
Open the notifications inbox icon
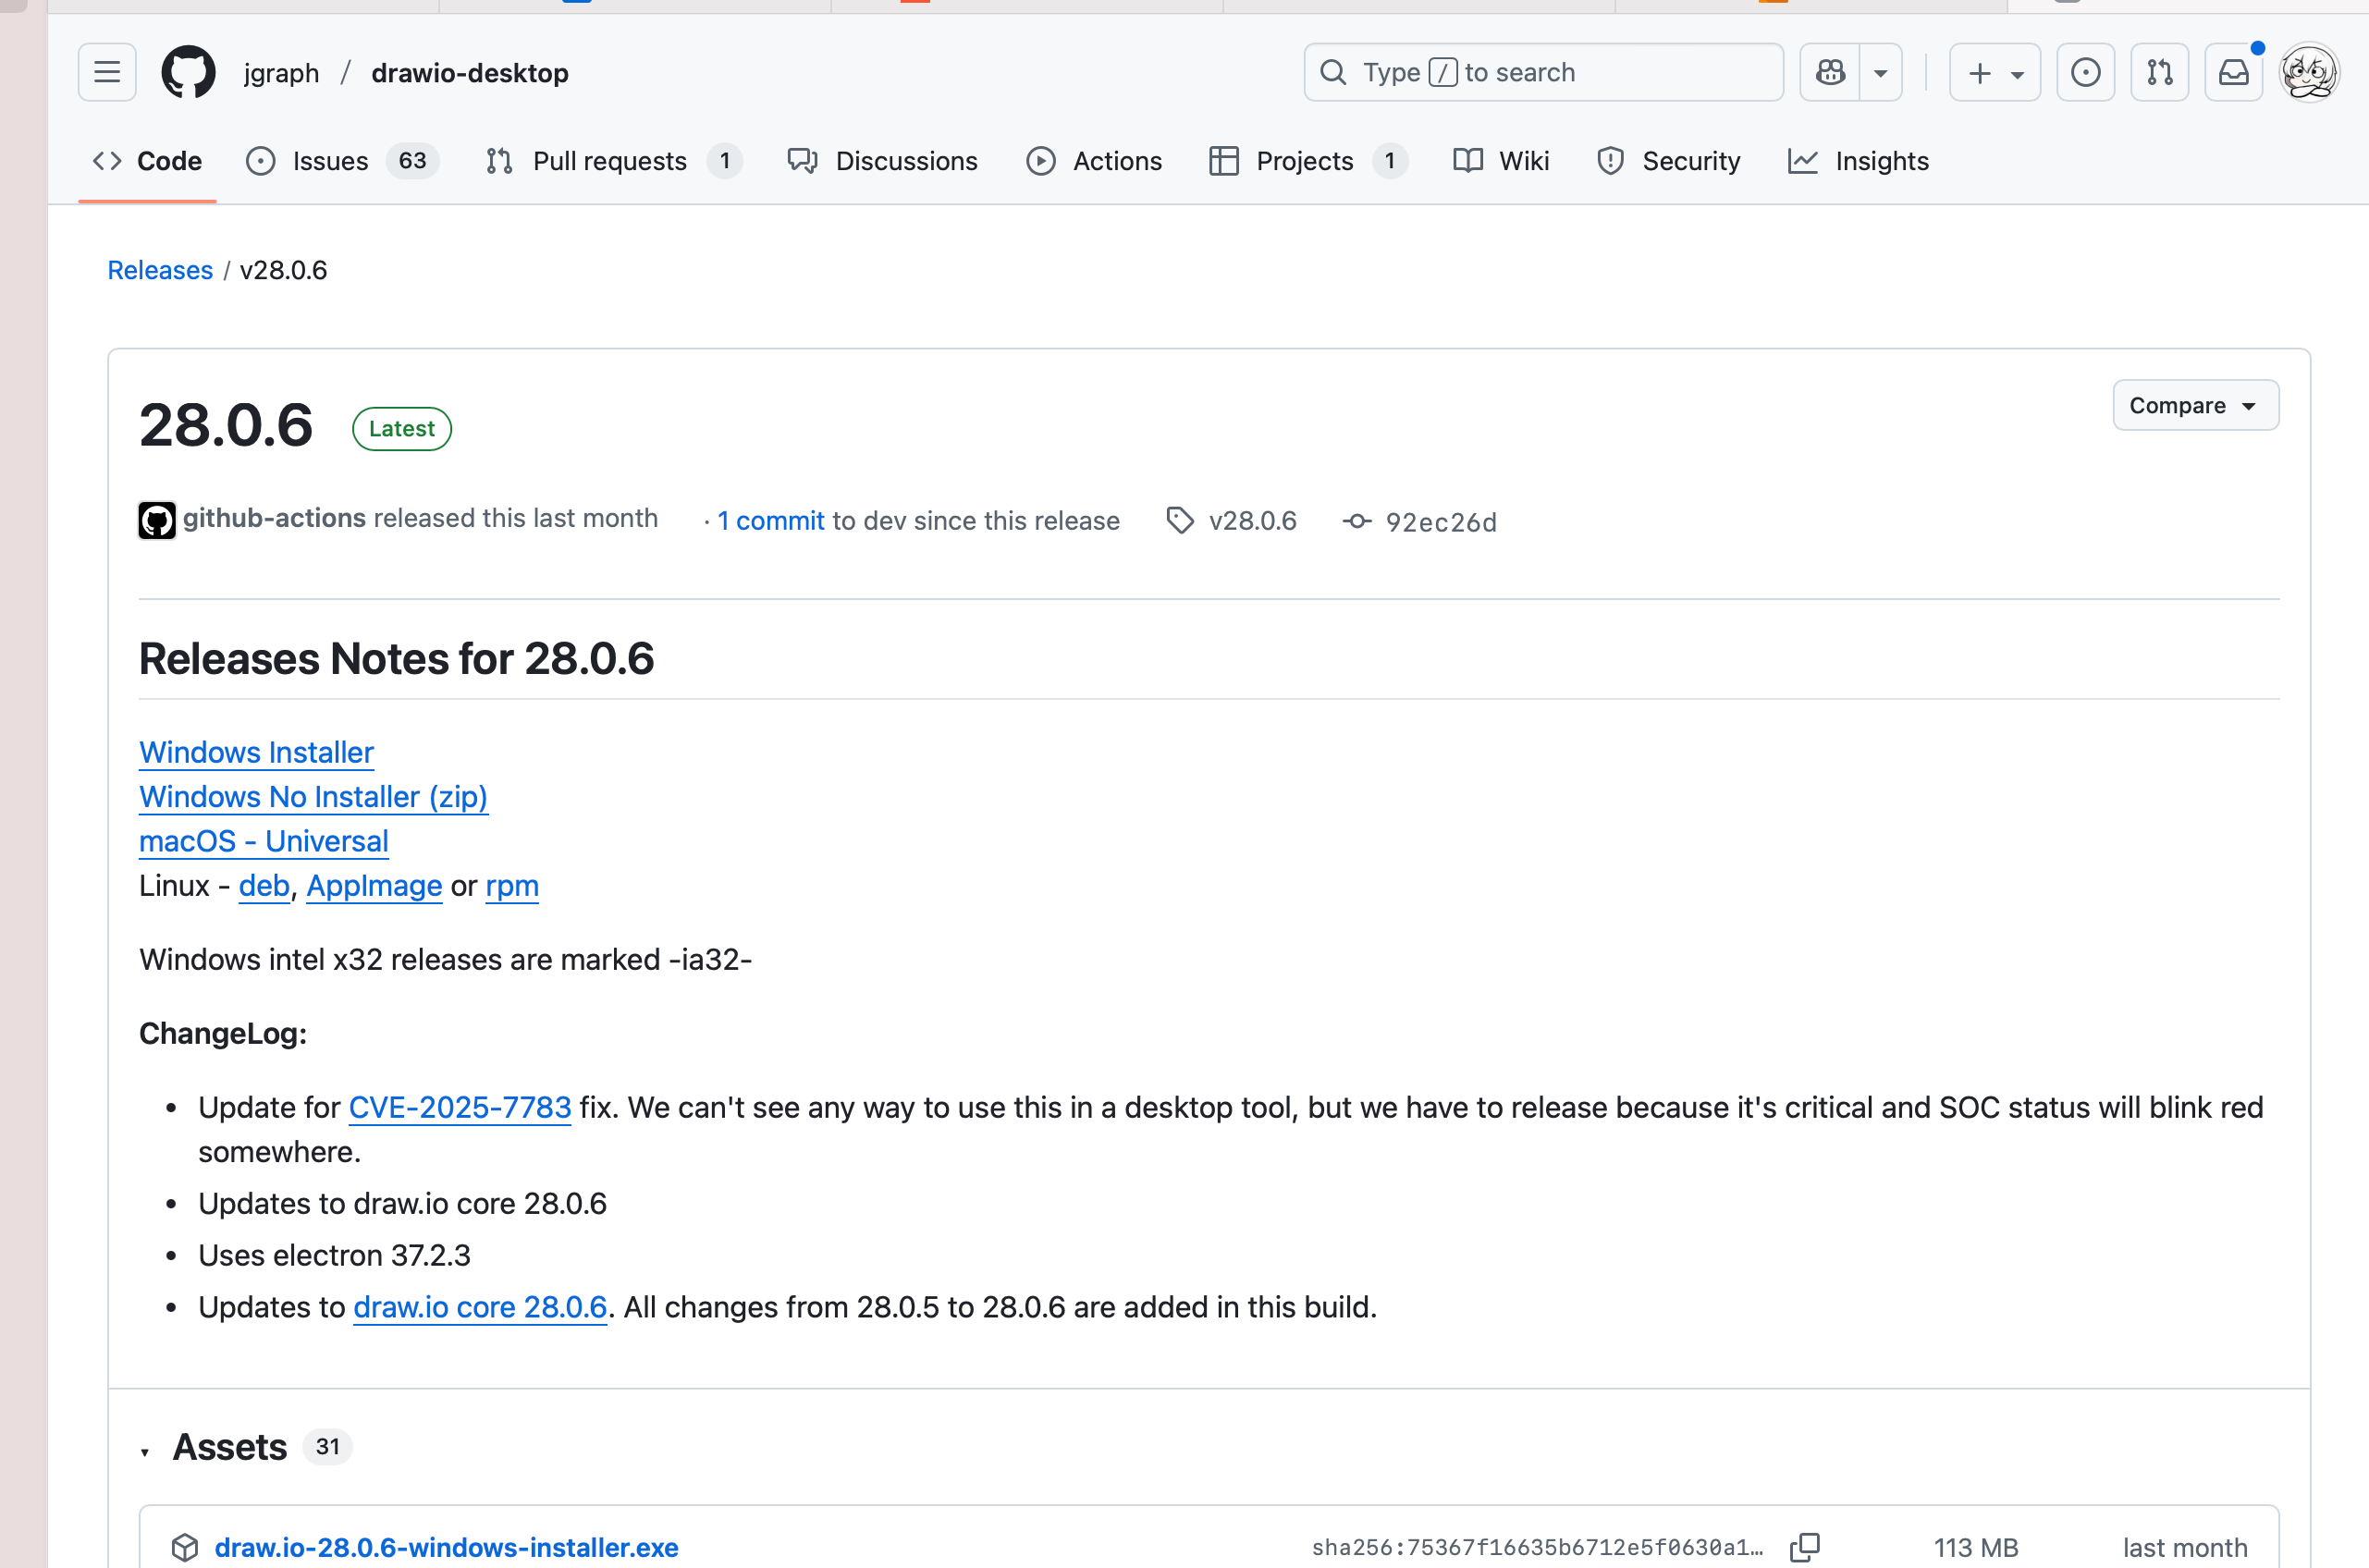[x=2233, y=72]
